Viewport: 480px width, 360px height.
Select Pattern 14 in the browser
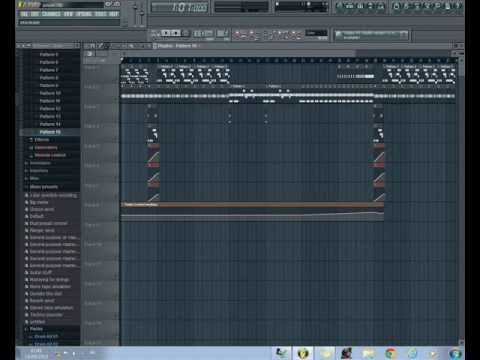tap(50, 124)
